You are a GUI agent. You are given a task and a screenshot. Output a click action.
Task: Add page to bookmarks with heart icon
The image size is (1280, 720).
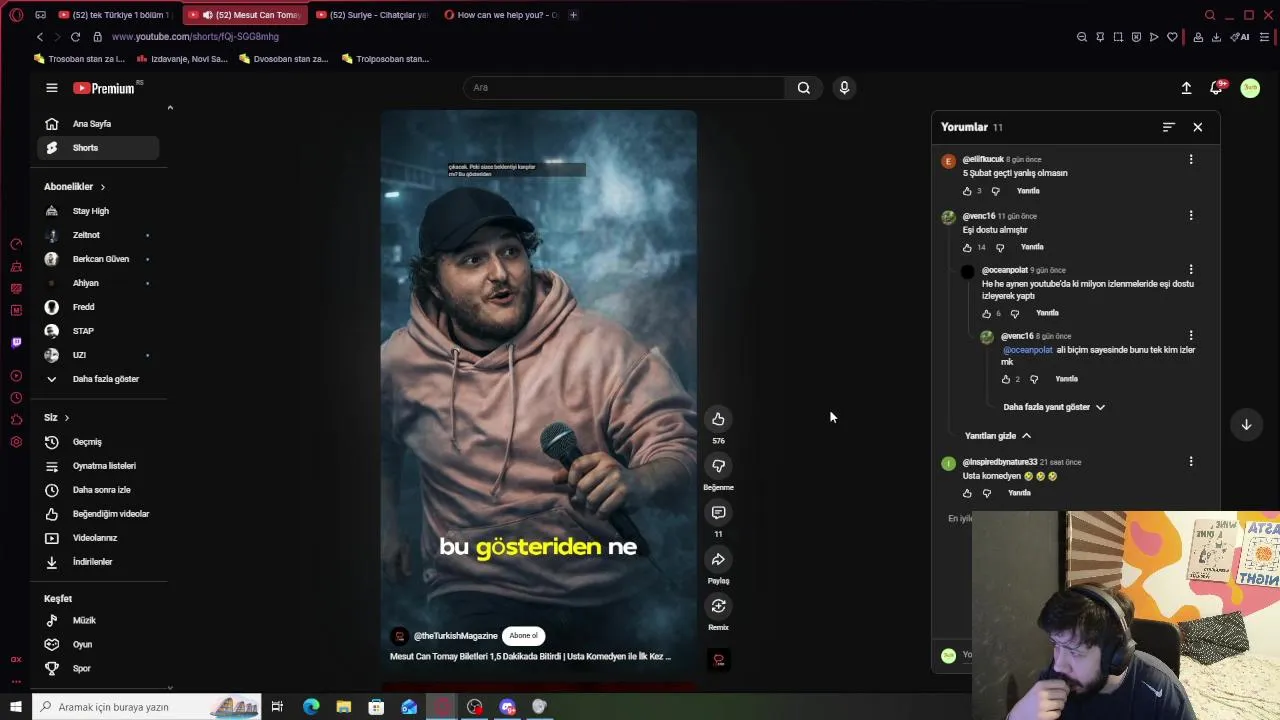click(x=1172, y=37)
